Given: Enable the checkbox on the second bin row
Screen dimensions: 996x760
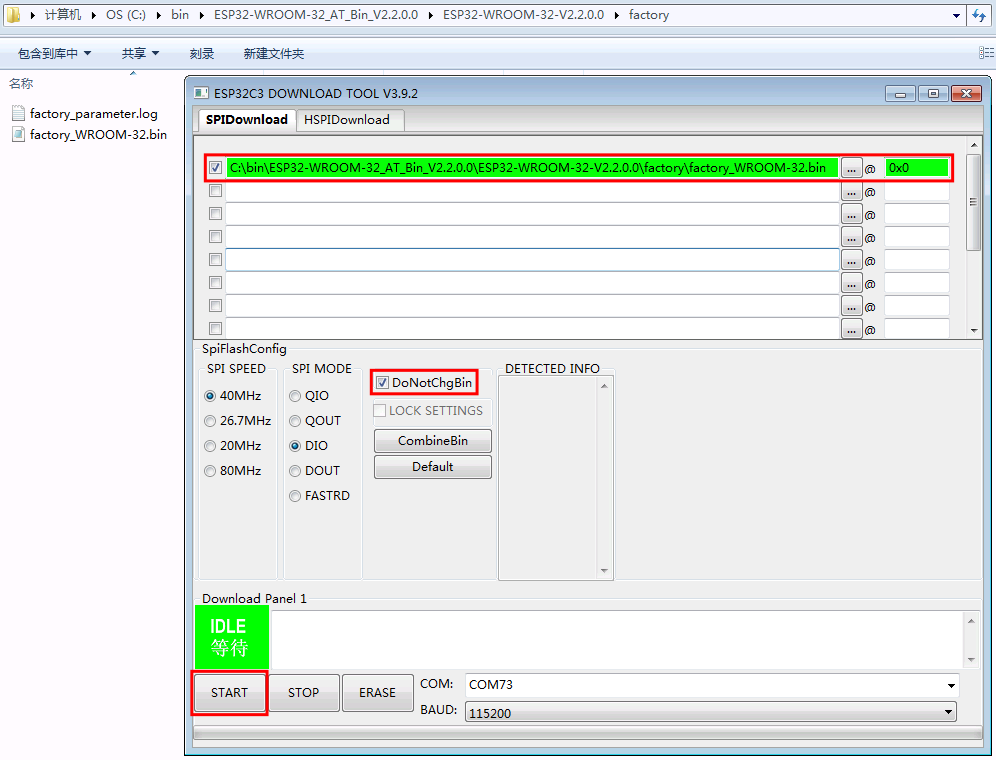Looking at the screenshot, I should 215,190.
